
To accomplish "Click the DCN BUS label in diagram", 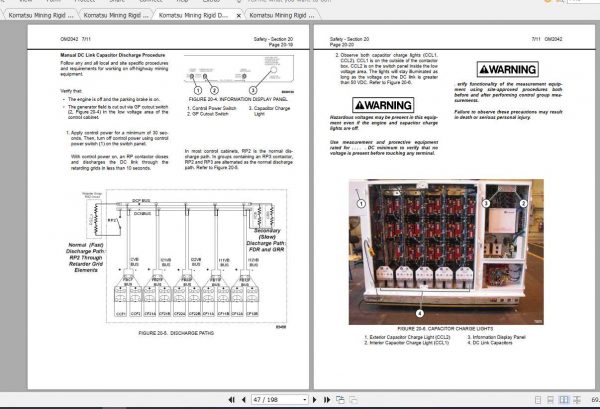I will click(142, 214).
